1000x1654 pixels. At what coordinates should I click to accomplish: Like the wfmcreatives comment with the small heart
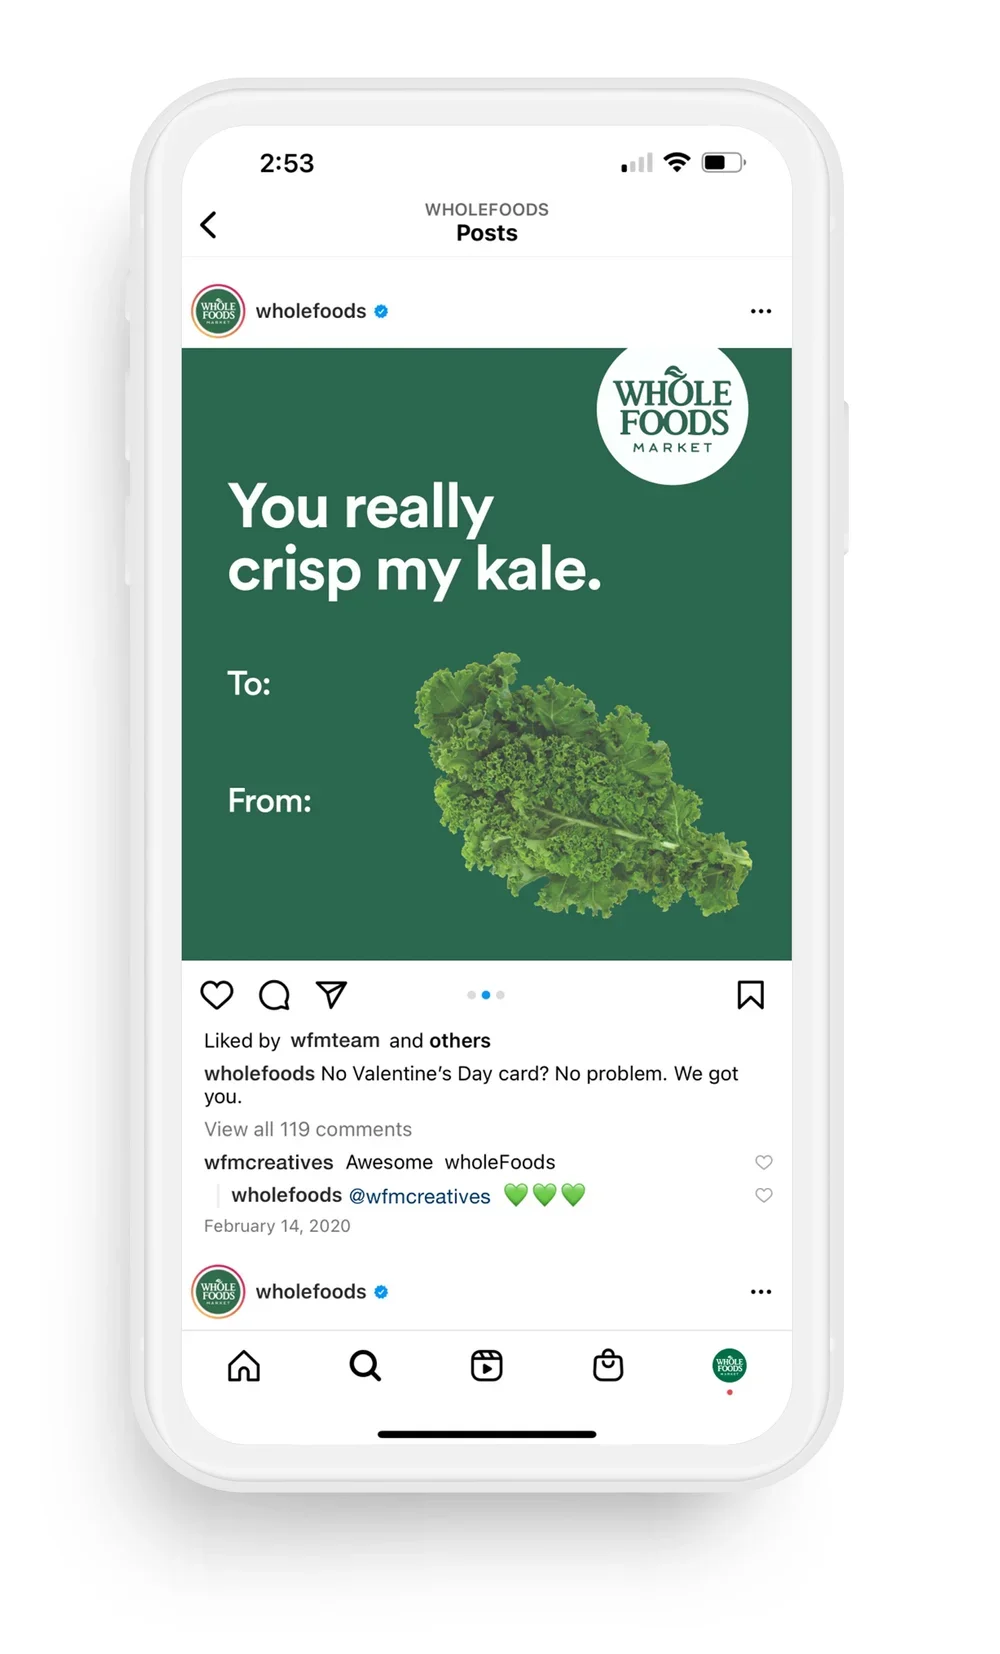pos(764,1162)
